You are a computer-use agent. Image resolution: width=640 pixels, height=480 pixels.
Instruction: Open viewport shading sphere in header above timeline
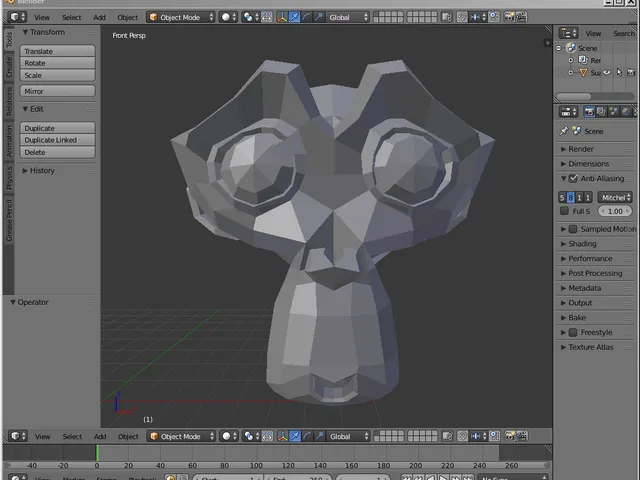pyautogui.click(x=229, y=436)
